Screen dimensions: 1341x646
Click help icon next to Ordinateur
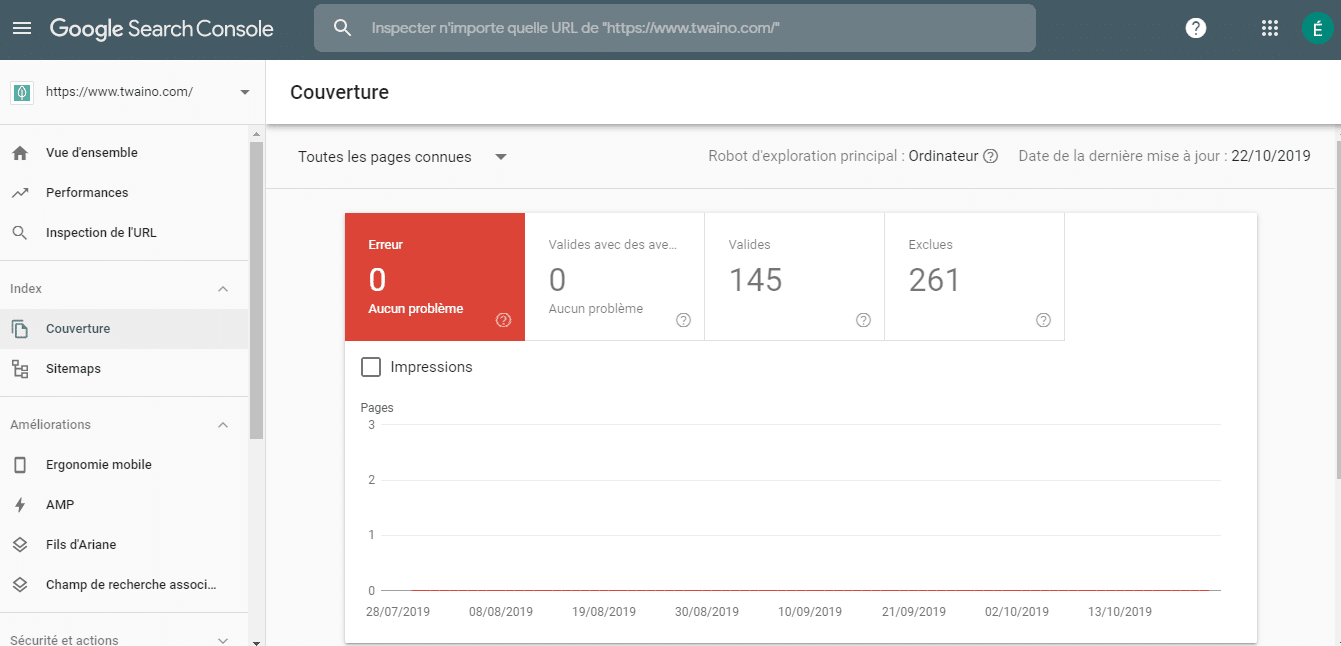991,156
